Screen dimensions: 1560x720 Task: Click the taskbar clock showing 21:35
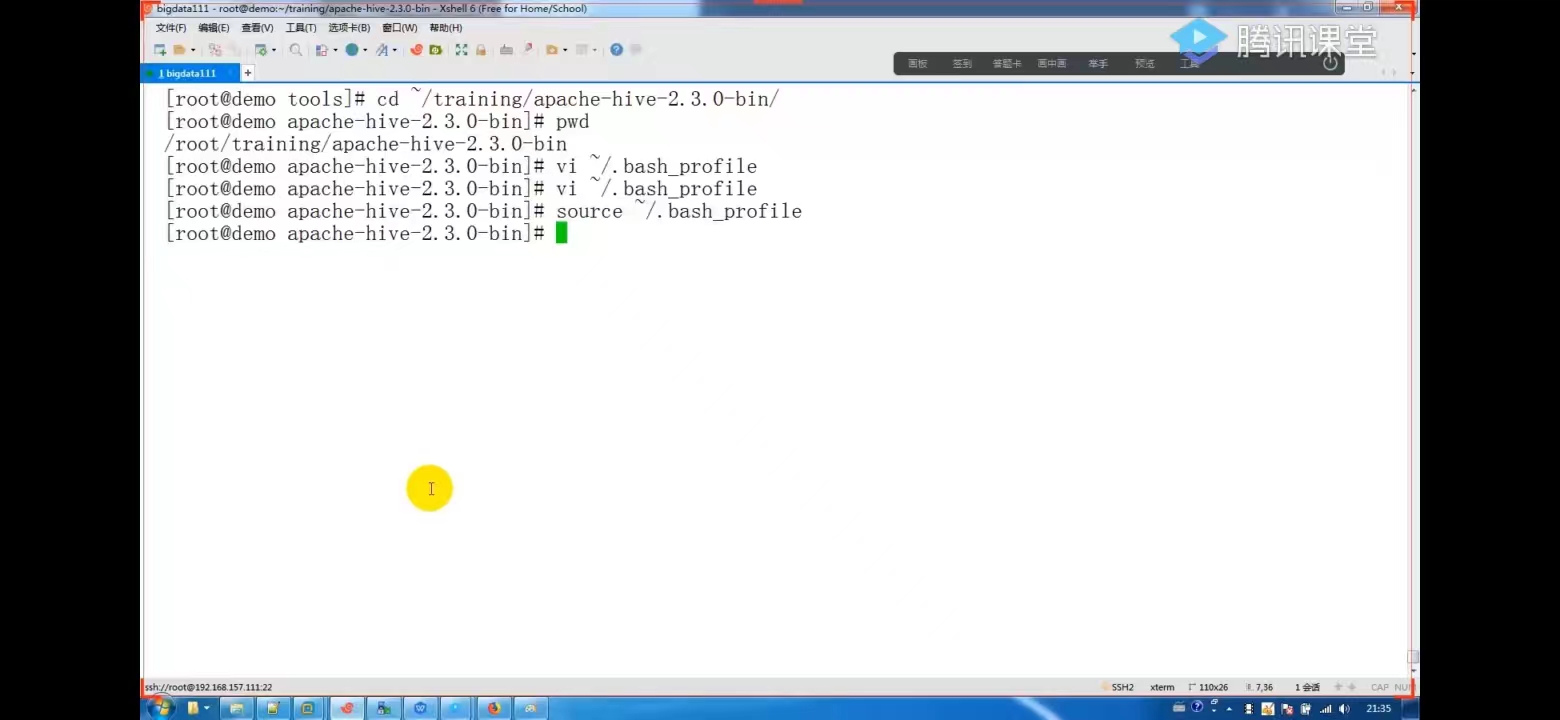1378,708
